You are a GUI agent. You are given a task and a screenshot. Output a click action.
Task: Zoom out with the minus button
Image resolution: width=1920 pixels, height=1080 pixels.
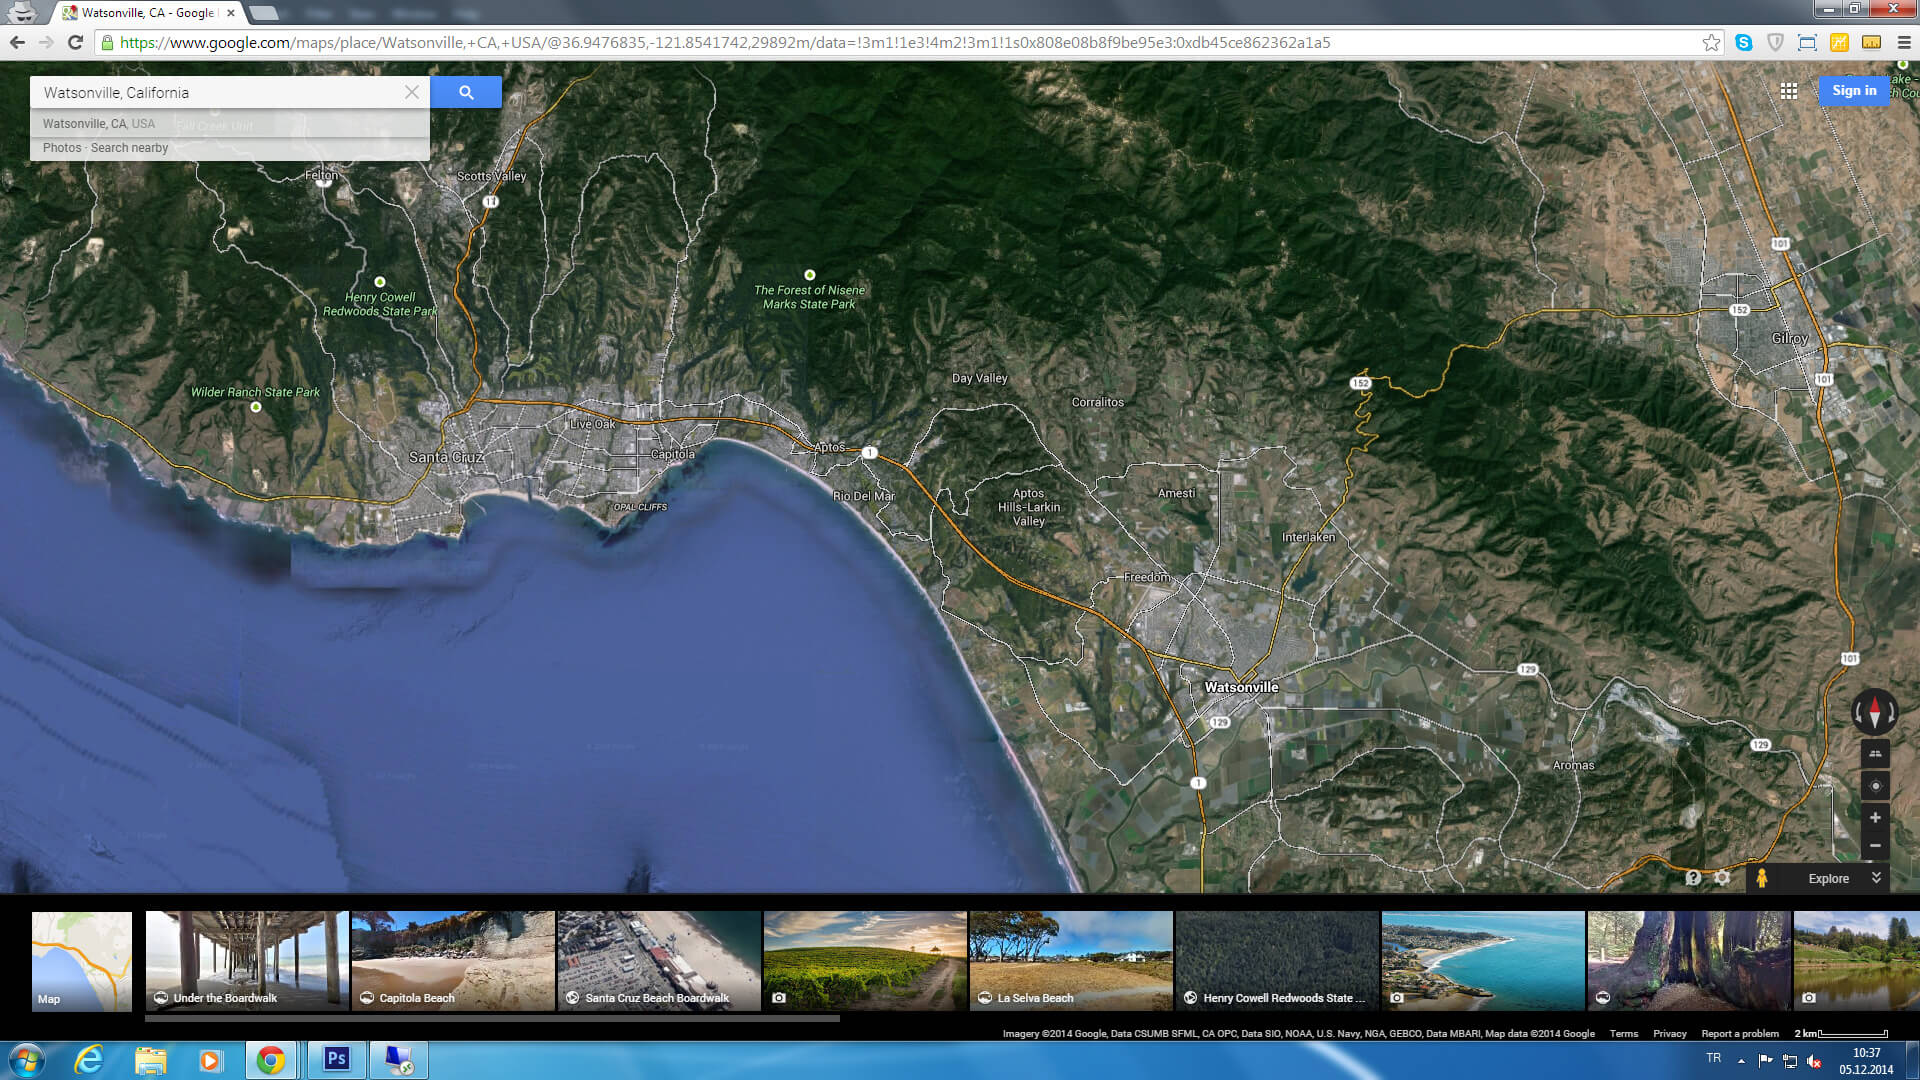click(1875, 846)
